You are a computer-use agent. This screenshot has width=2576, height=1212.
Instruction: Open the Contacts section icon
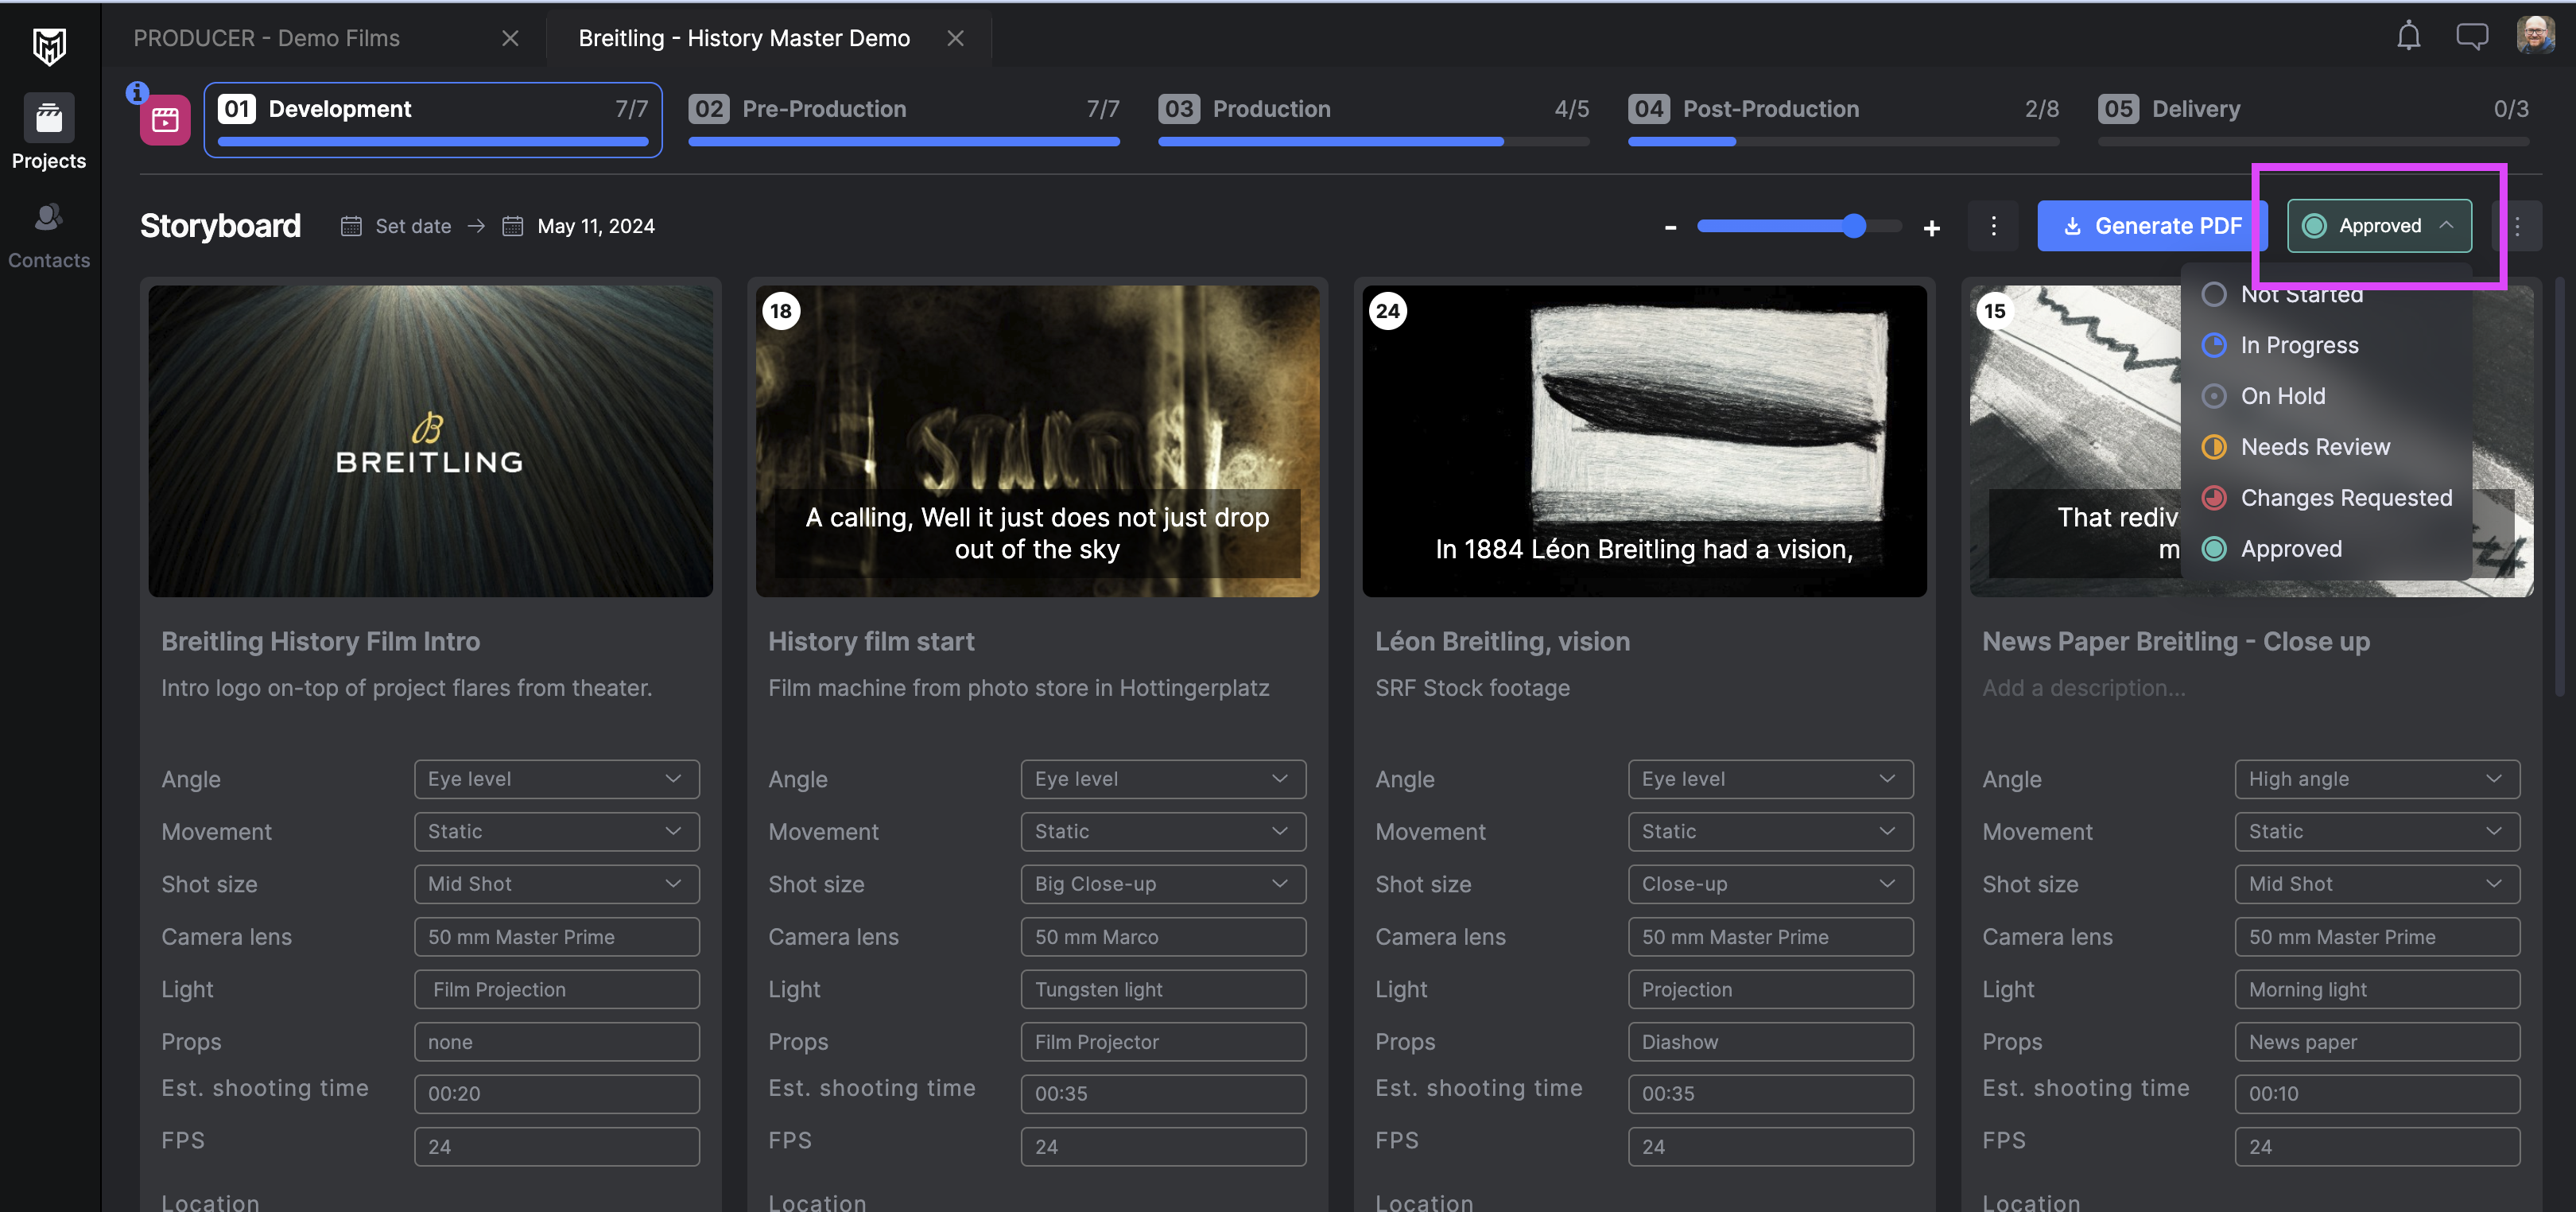click(49, 217)
